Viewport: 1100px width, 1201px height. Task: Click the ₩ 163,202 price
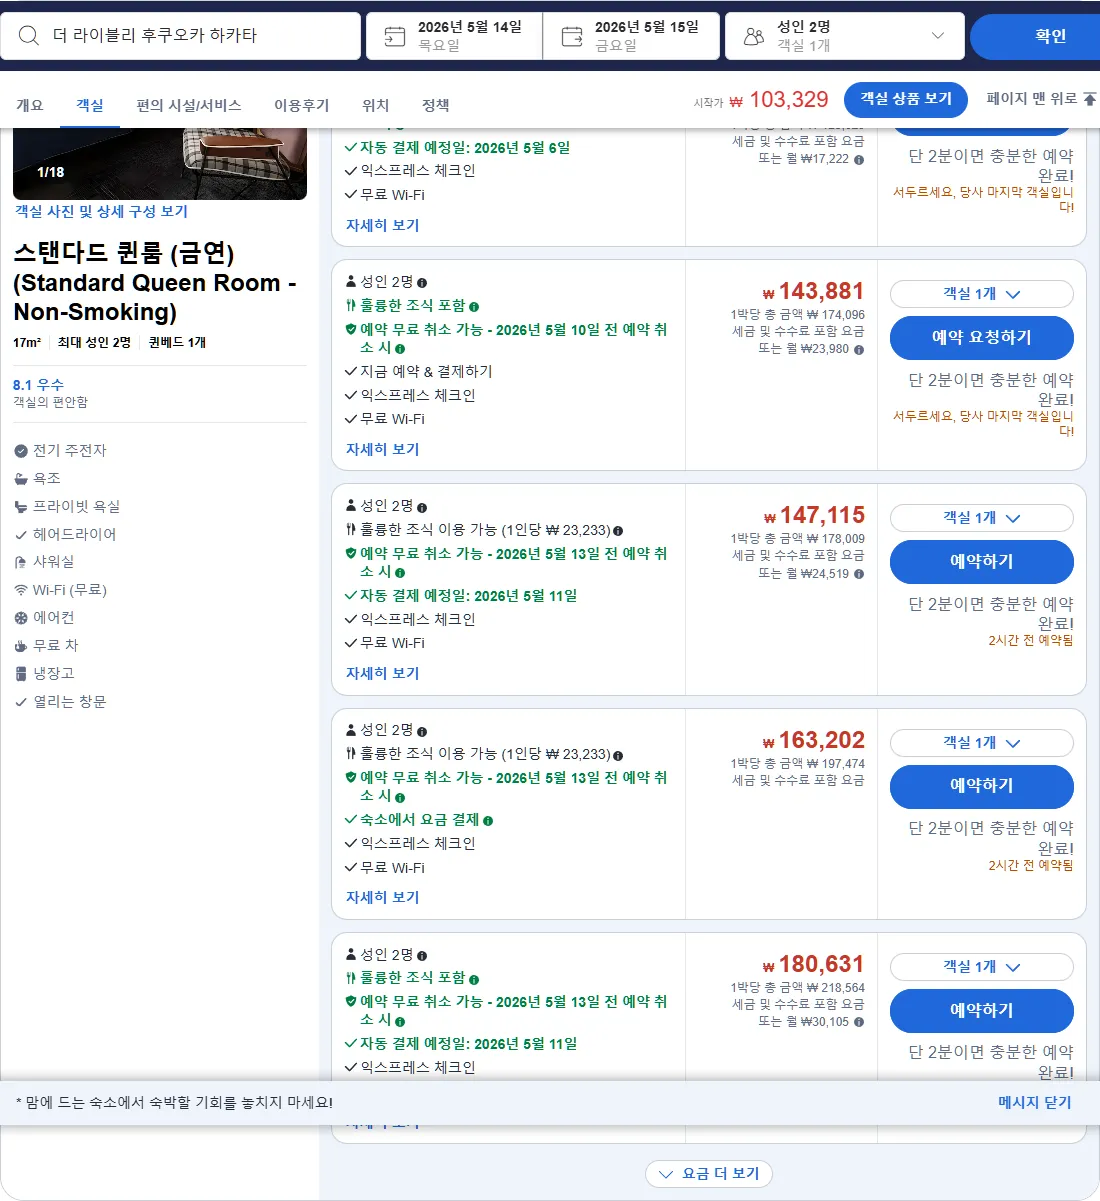click(x=813, y=740)
